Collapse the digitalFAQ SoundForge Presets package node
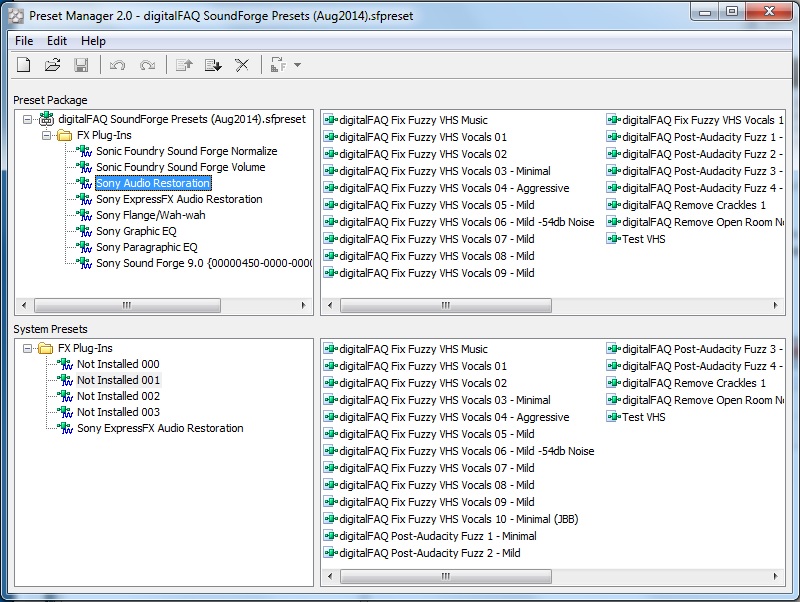Viewport: 800px width, 602px height. [x=28, y=119]
